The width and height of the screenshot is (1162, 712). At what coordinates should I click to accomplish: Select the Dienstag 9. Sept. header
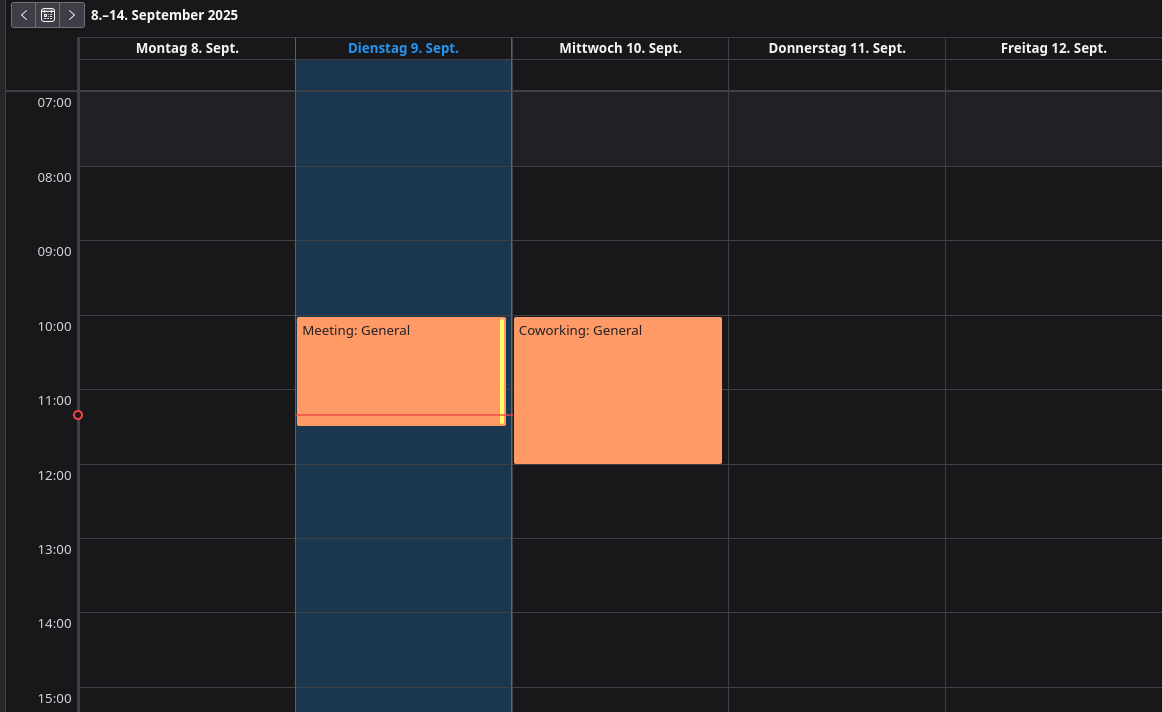click(403, 48)
